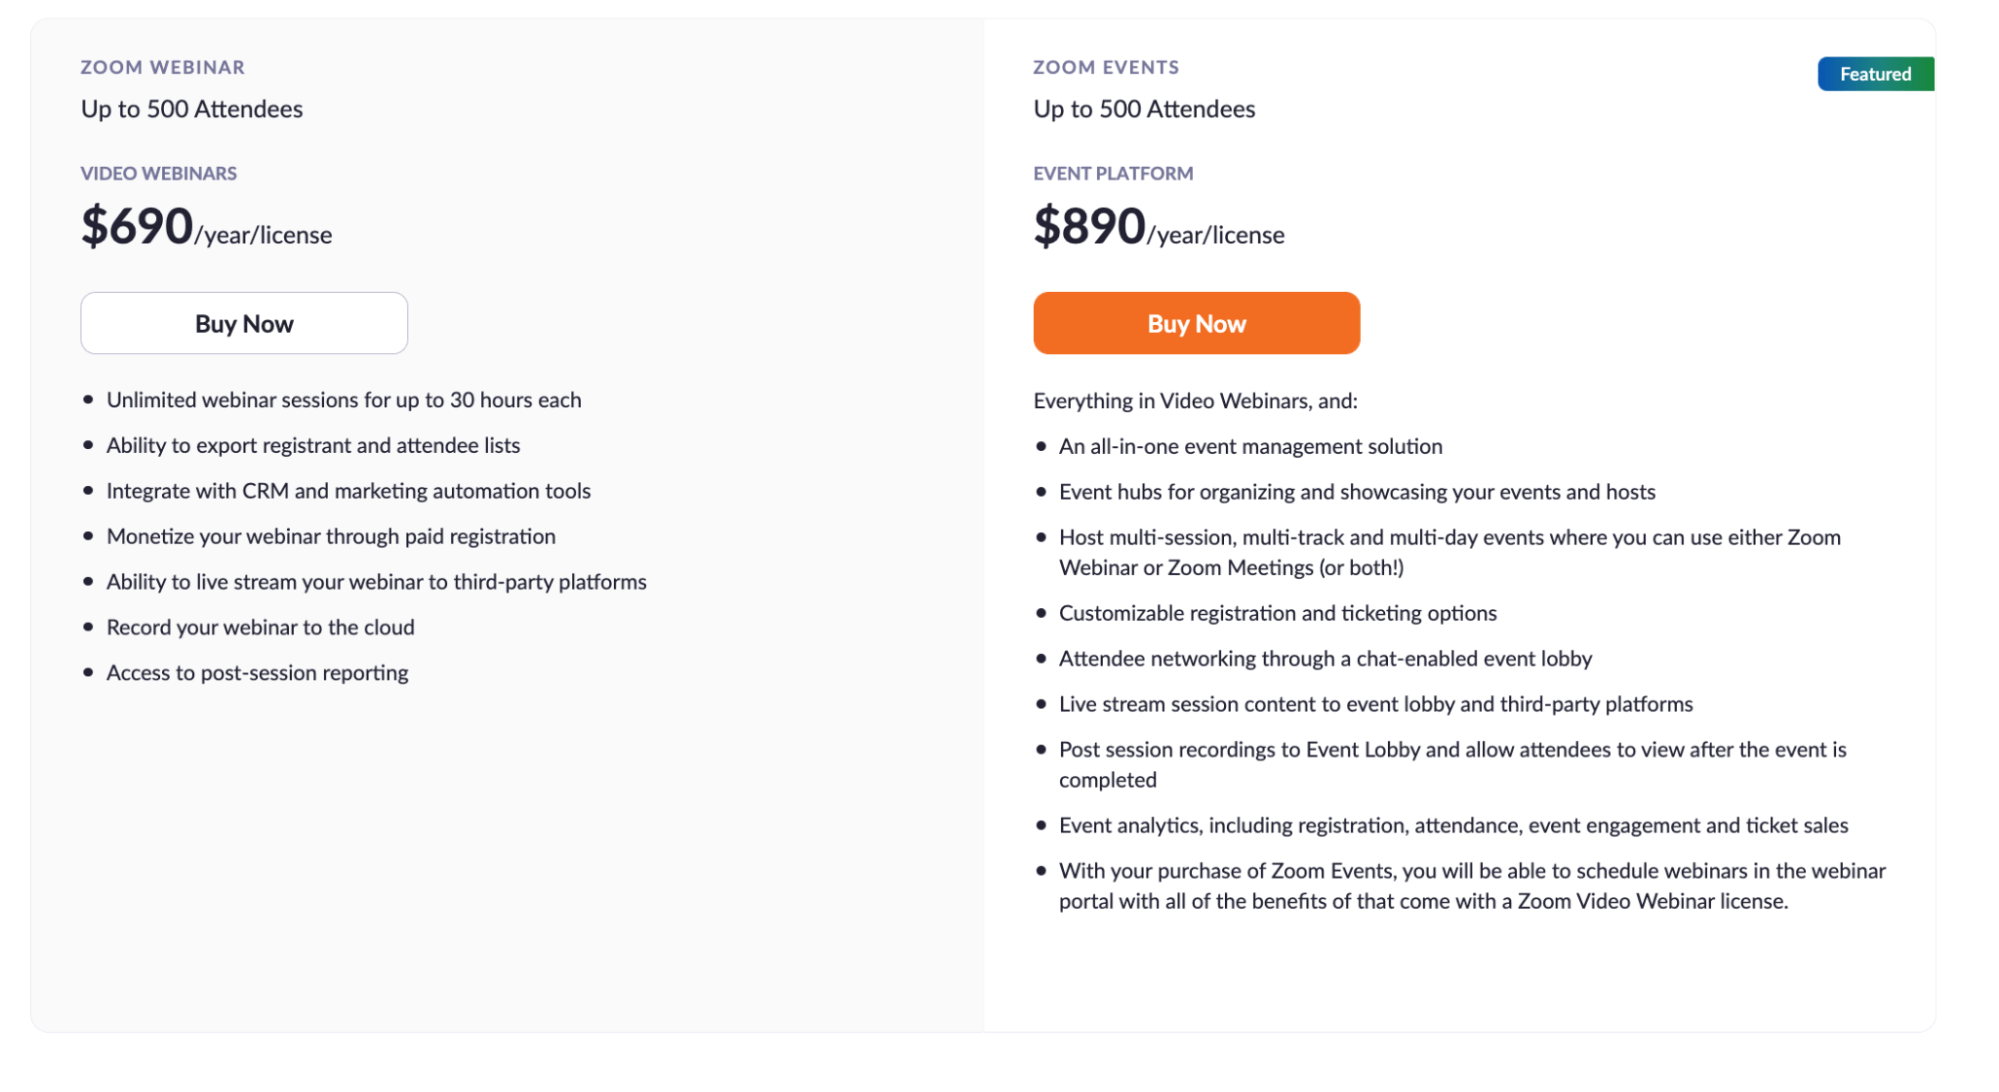Click the VIDEO WEBINARS category label

pyautogui.click(x=158, y=173)
